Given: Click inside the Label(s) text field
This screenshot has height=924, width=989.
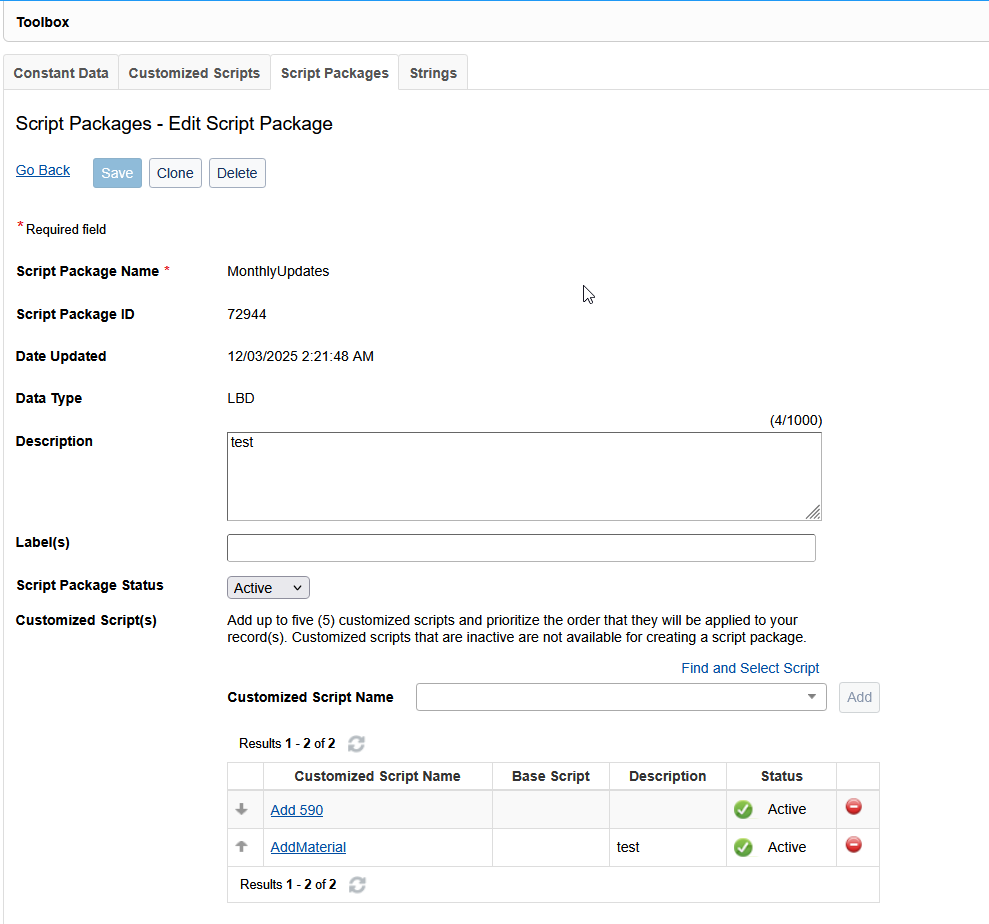Looking at the screenshot, I should point(521,548).
